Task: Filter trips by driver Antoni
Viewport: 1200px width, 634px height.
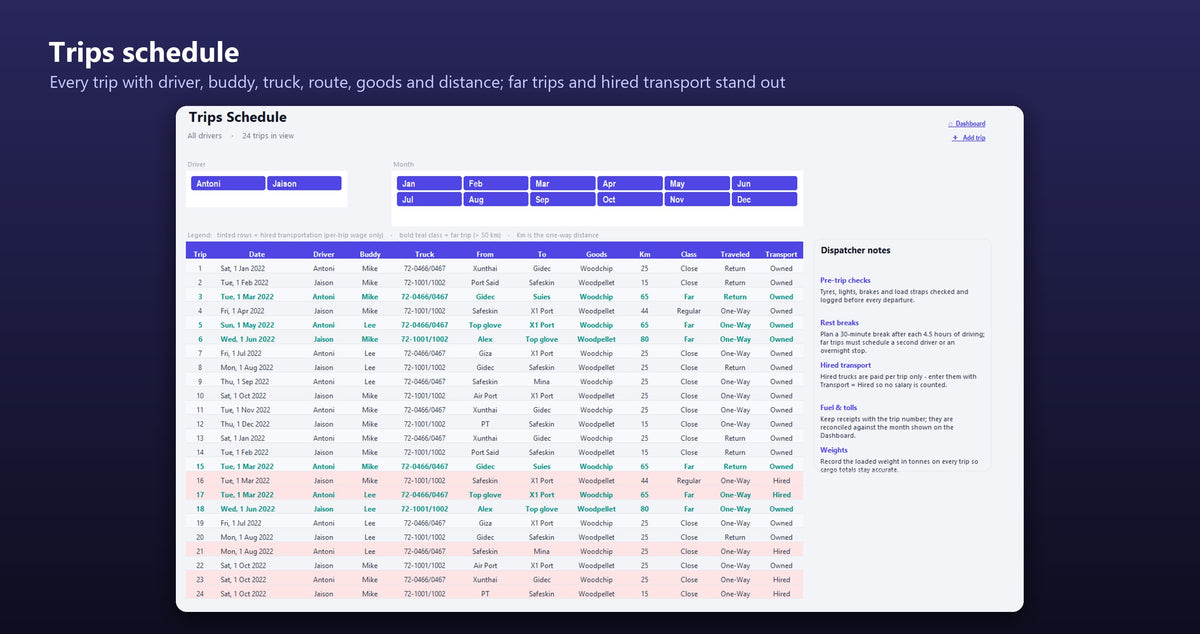Action: [x=228, y=184]
